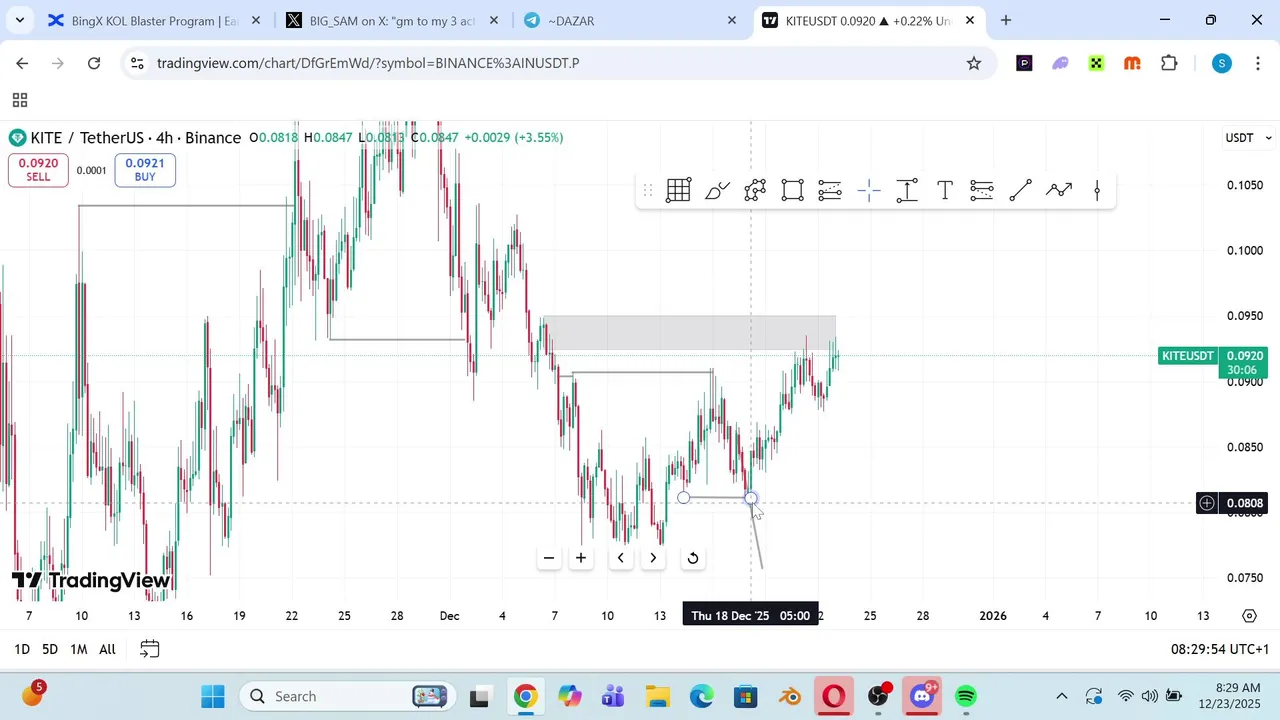Viewport: 1280px width, 720px height.
Task: Choose the Trend Line tool
Action: (1020, 190)
